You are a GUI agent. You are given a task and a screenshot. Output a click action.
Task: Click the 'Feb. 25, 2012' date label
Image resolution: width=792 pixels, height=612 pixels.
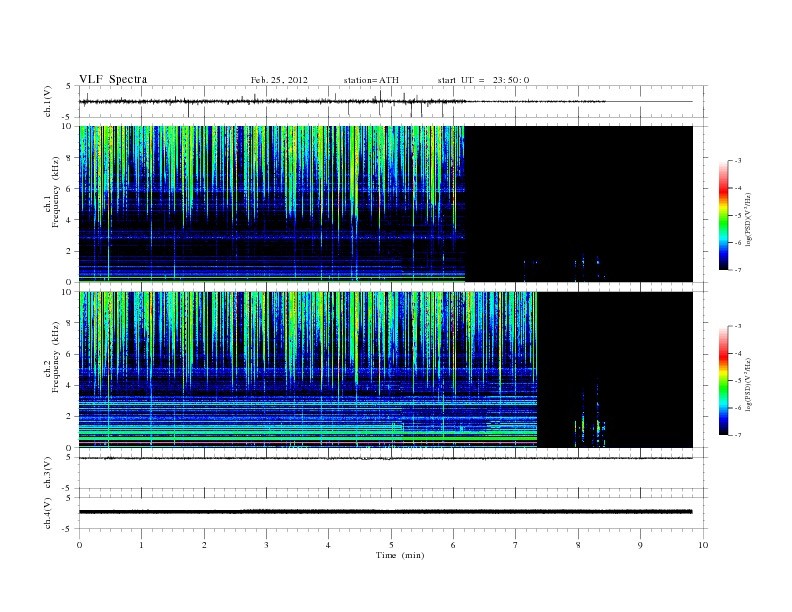(279, 80)
